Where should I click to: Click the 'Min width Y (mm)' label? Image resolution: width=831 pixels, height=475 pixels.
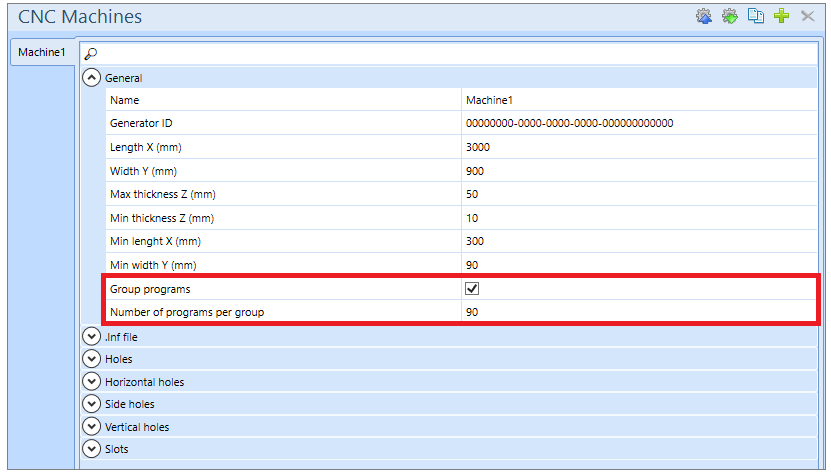pos(153,265)
